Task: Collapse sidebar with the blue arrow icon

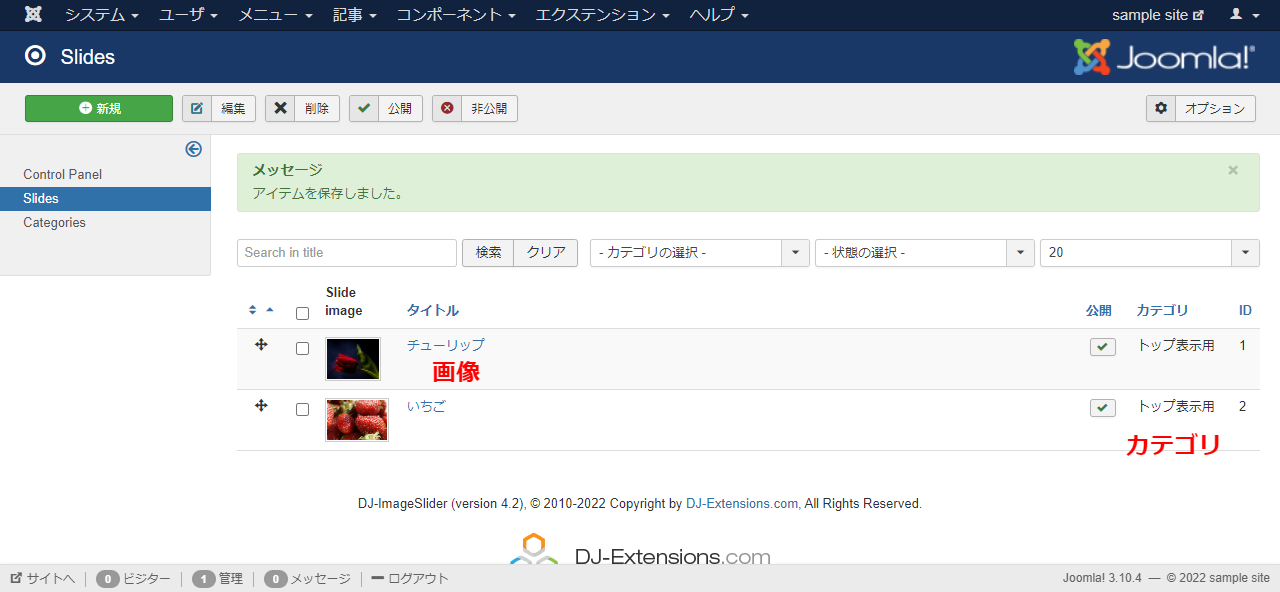Action: pyautogui.click(x=194, y=149)
